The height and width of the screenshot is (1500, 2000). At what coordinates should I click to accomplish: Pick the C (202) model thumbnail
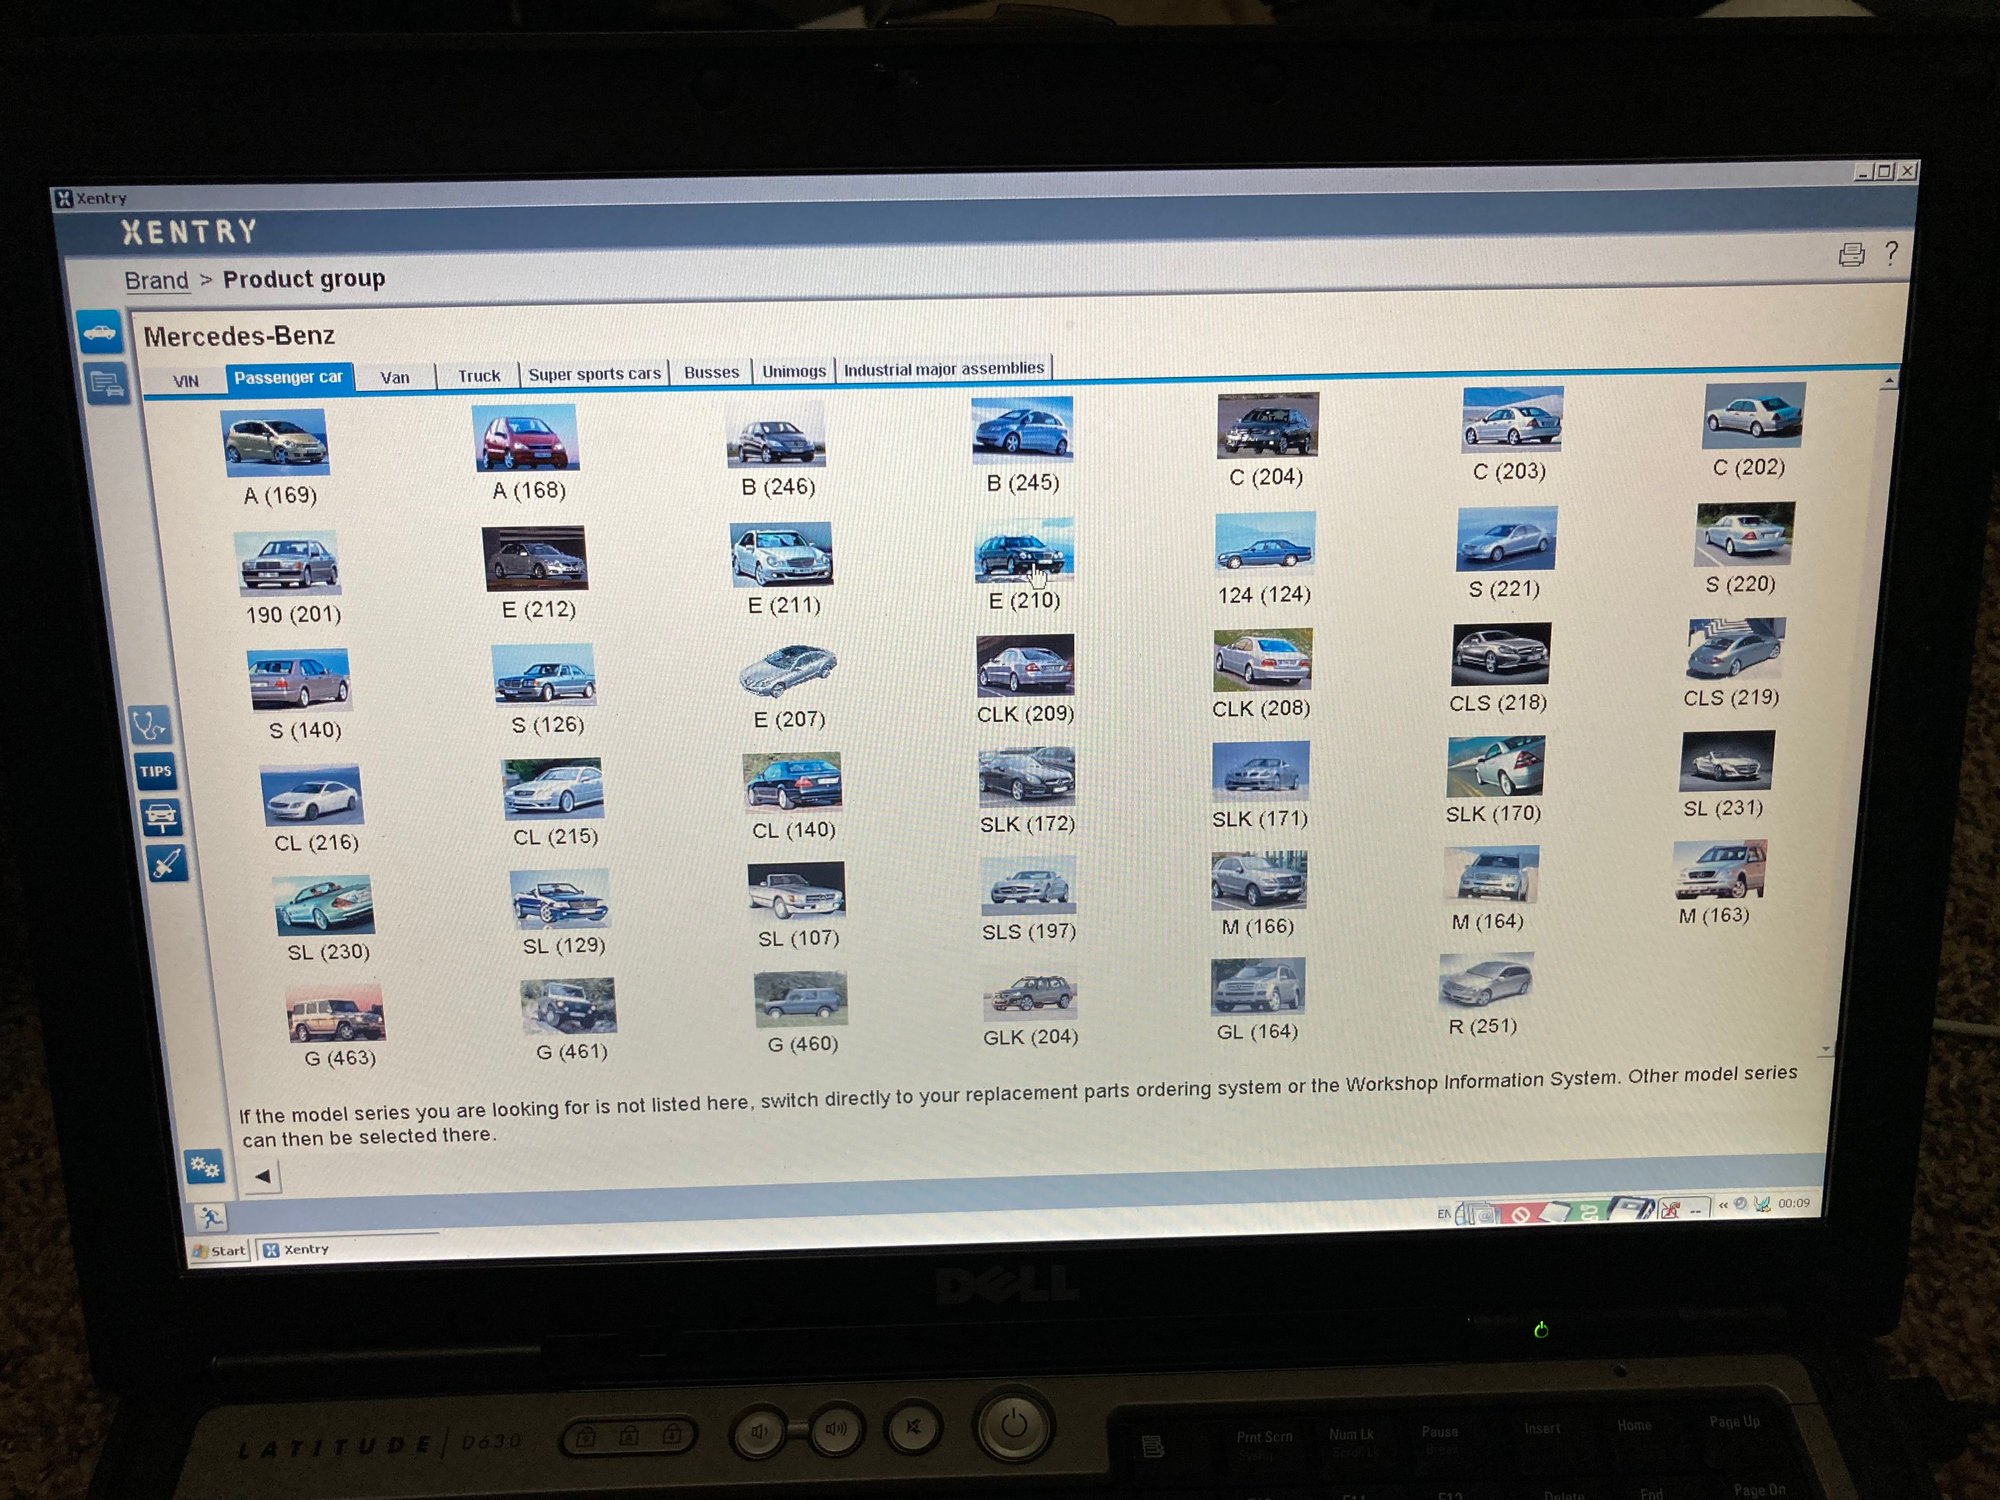coord(1753,415)
